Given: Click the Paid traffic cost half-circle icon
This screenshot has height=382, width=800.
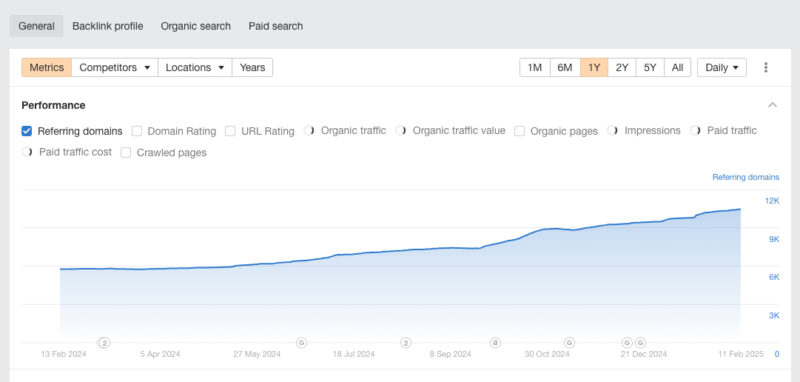Looking at the screenshot, I should tap(27, 152).
